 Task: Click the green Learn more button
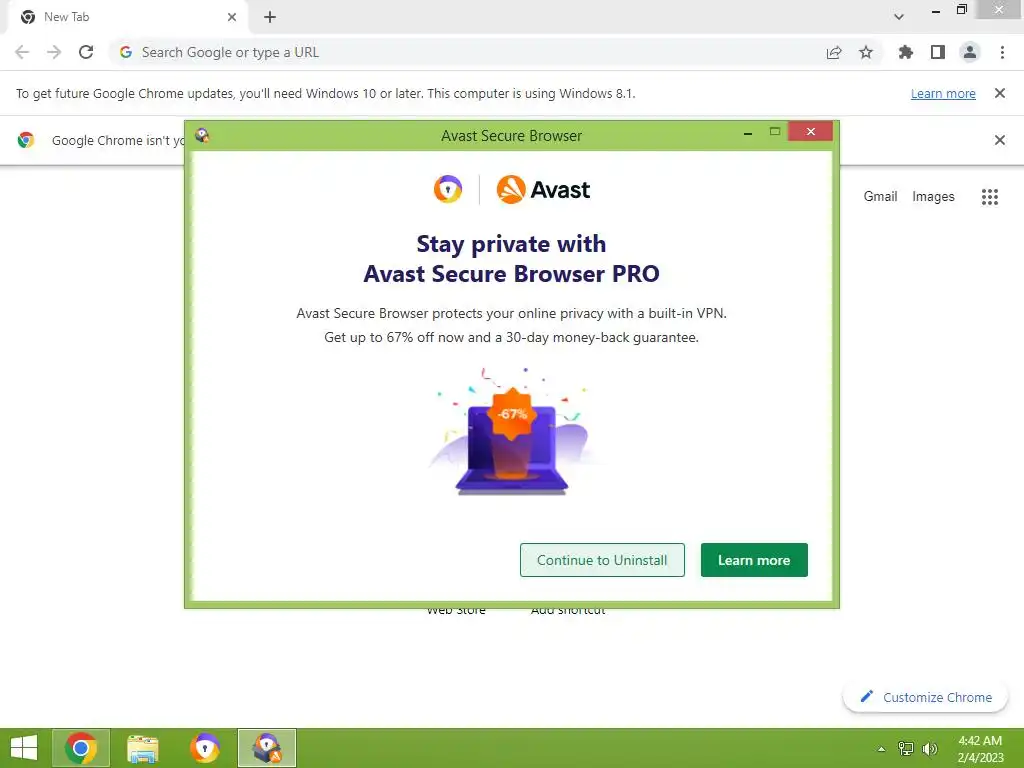pos(754,560)
